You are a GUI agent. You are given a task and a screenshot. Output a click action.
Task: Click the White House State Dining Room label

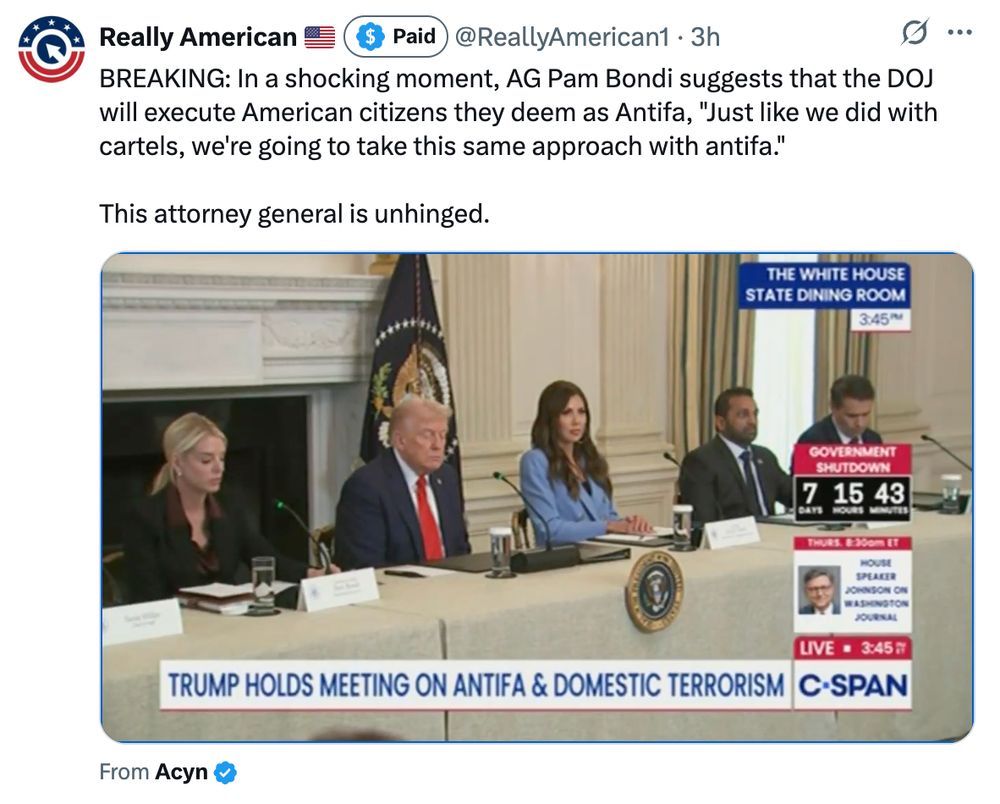825,285
